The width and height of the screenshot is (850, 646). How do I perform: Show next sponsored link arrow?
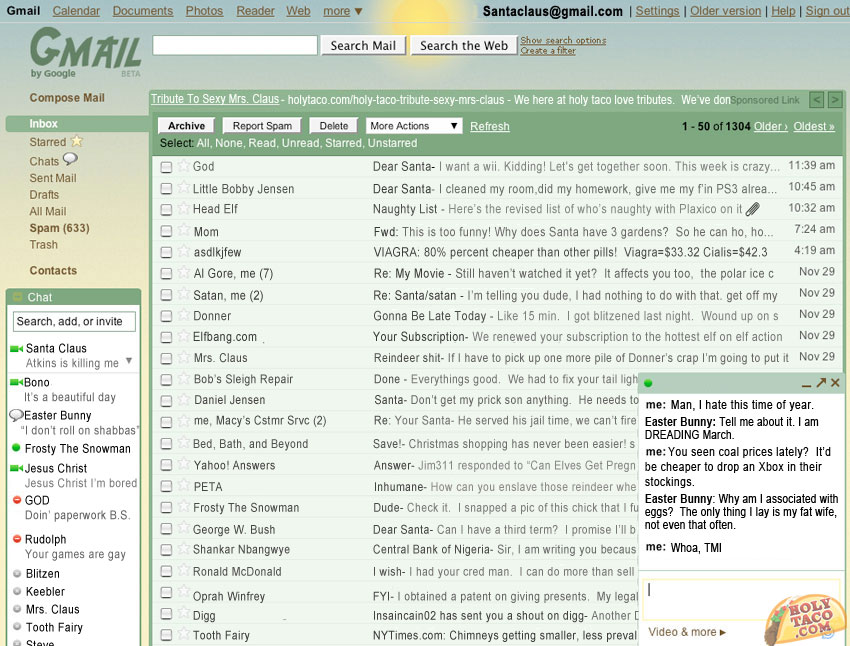pyautogui.click(x=835, y=100)
